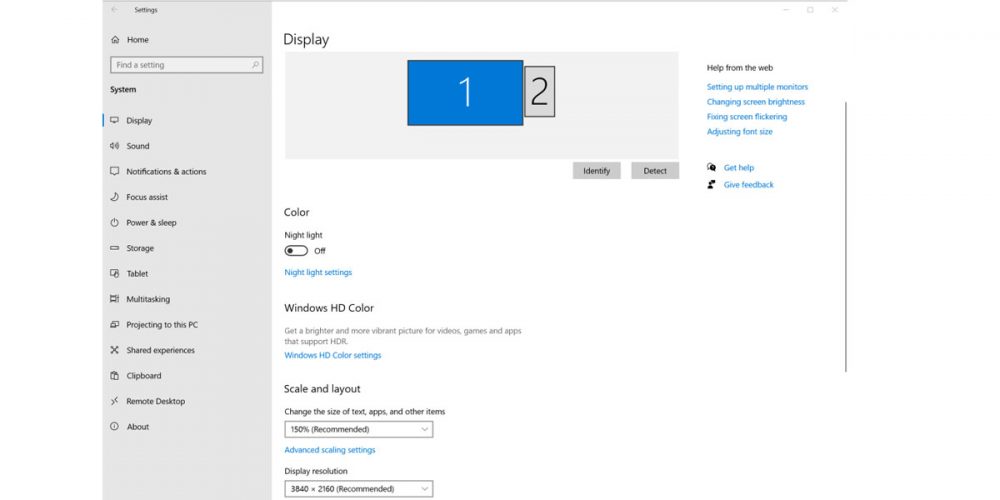Select the Focus assist moon icon
Screen dimensions: 1000x500
tap(115, 197)
